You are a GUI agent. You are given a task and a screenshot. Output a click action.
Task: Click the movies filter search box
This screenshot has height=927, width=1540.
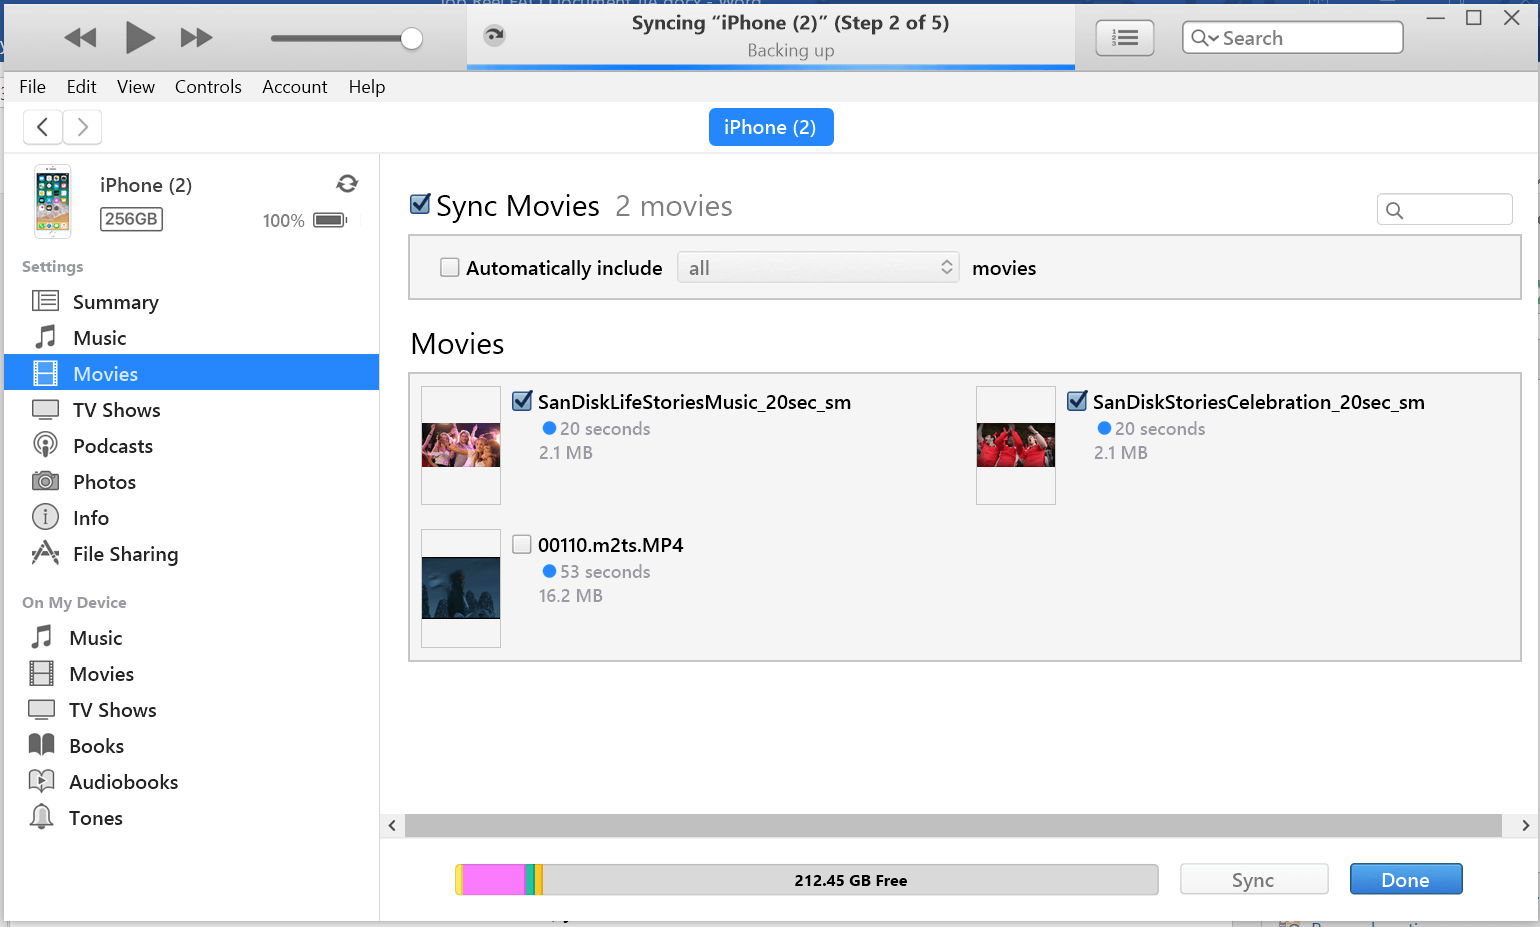[1445, 209]
